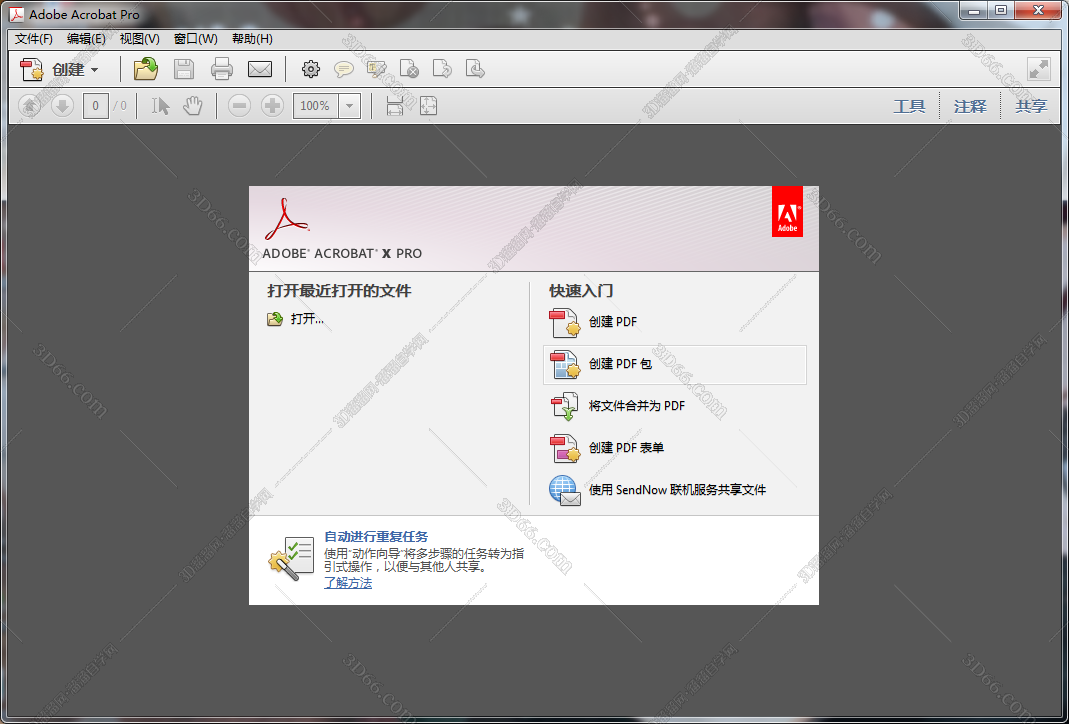Viewport: 1069px width, 724px height.
Task: Click the gear settings icon in toolbar
Action: 311,69
